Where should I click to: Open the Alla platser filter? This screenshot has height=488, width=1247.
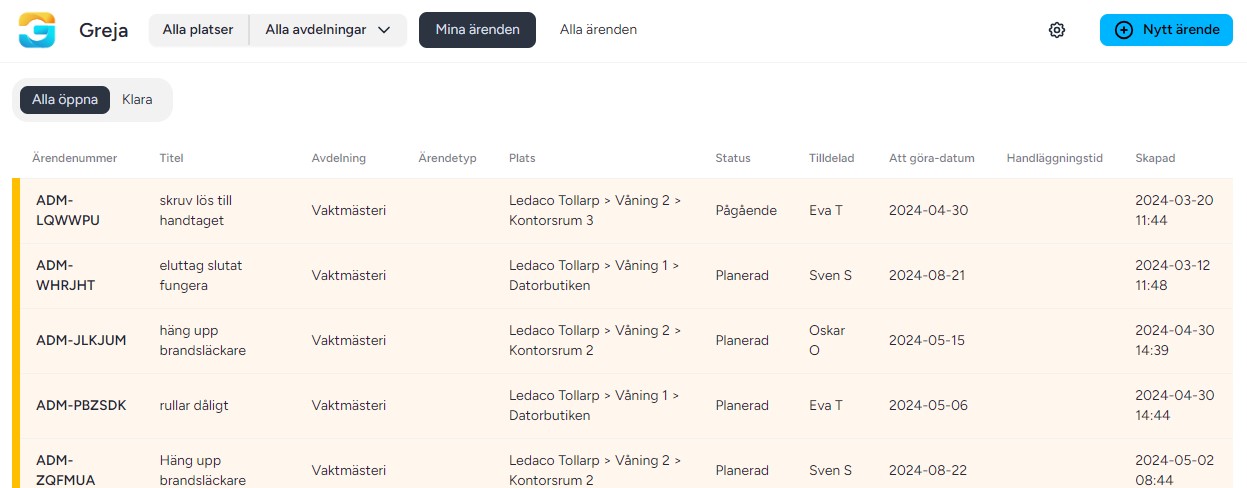coord(198,30)
